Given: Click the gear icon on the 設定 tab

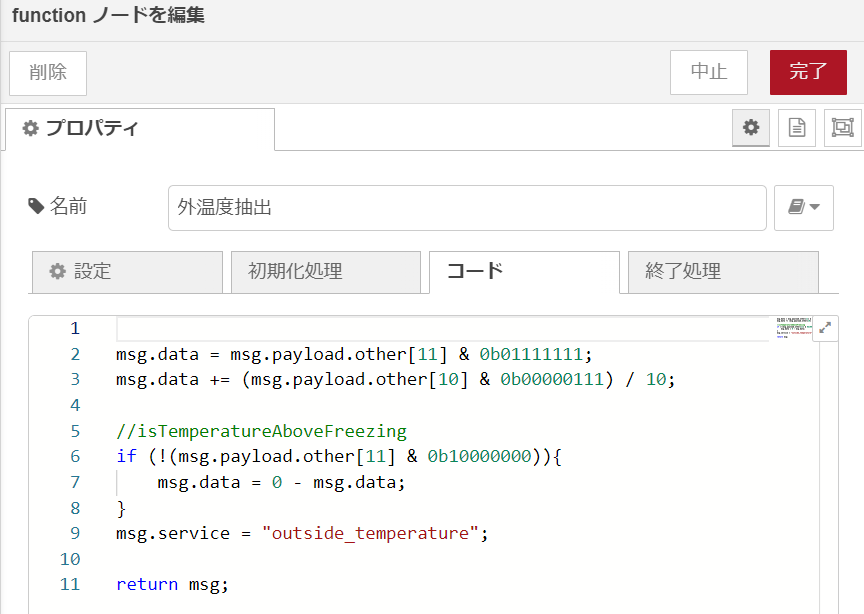Looking at the screenshot, I should (57, 272).
